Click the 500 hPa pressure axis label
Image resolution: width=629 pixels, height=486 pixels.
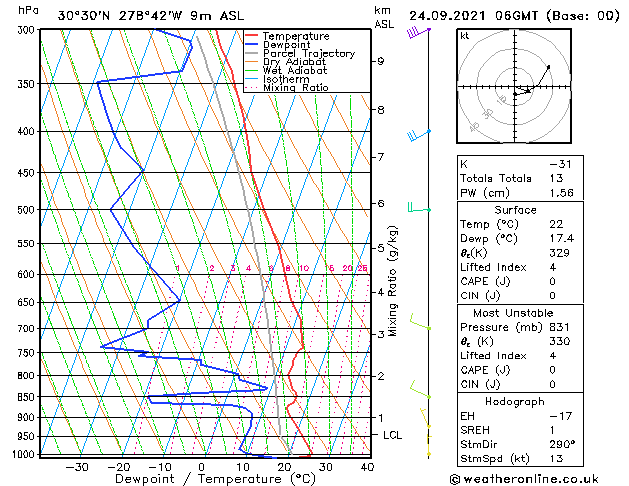(26, 210)
